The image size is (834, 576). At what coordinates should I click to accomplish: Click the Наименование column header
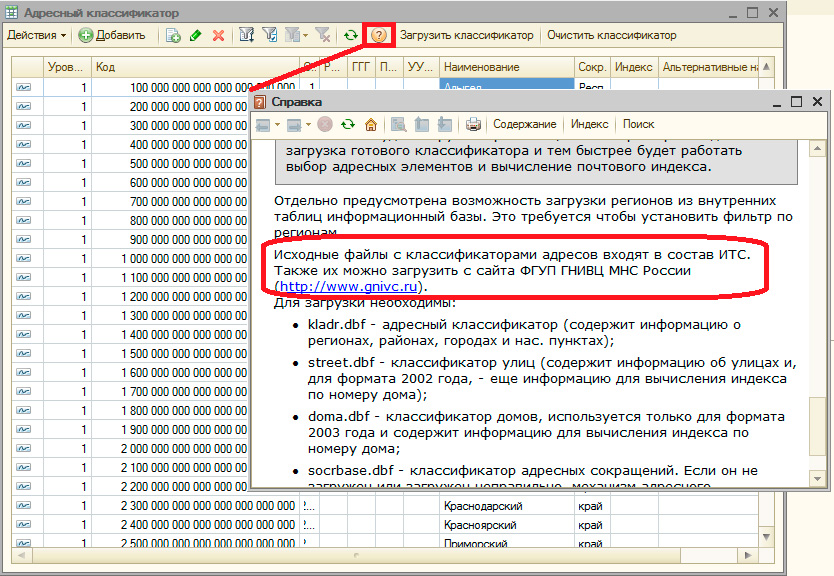pyautogui.click(x=506, y=67)
